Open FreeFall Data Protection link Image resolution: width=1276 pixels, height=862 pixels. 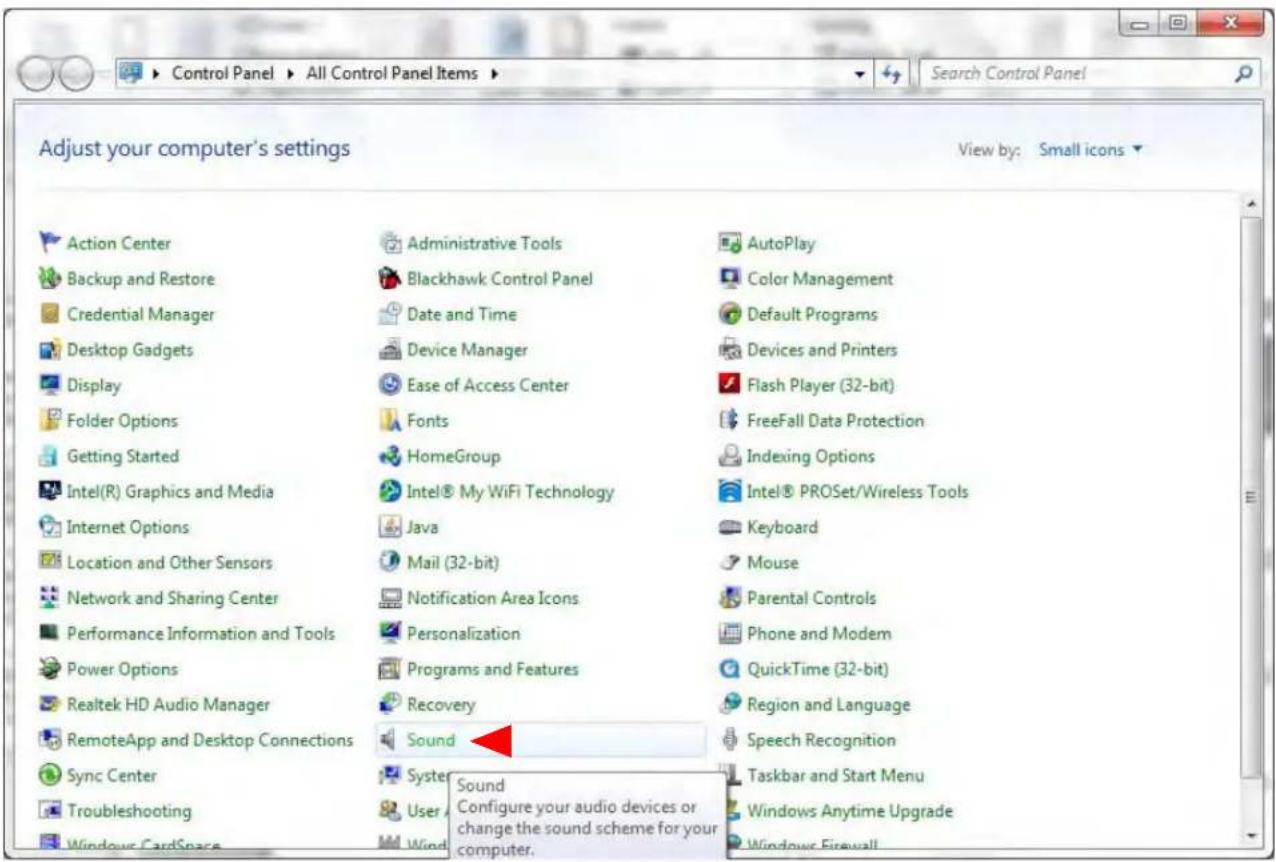[835, 421]
